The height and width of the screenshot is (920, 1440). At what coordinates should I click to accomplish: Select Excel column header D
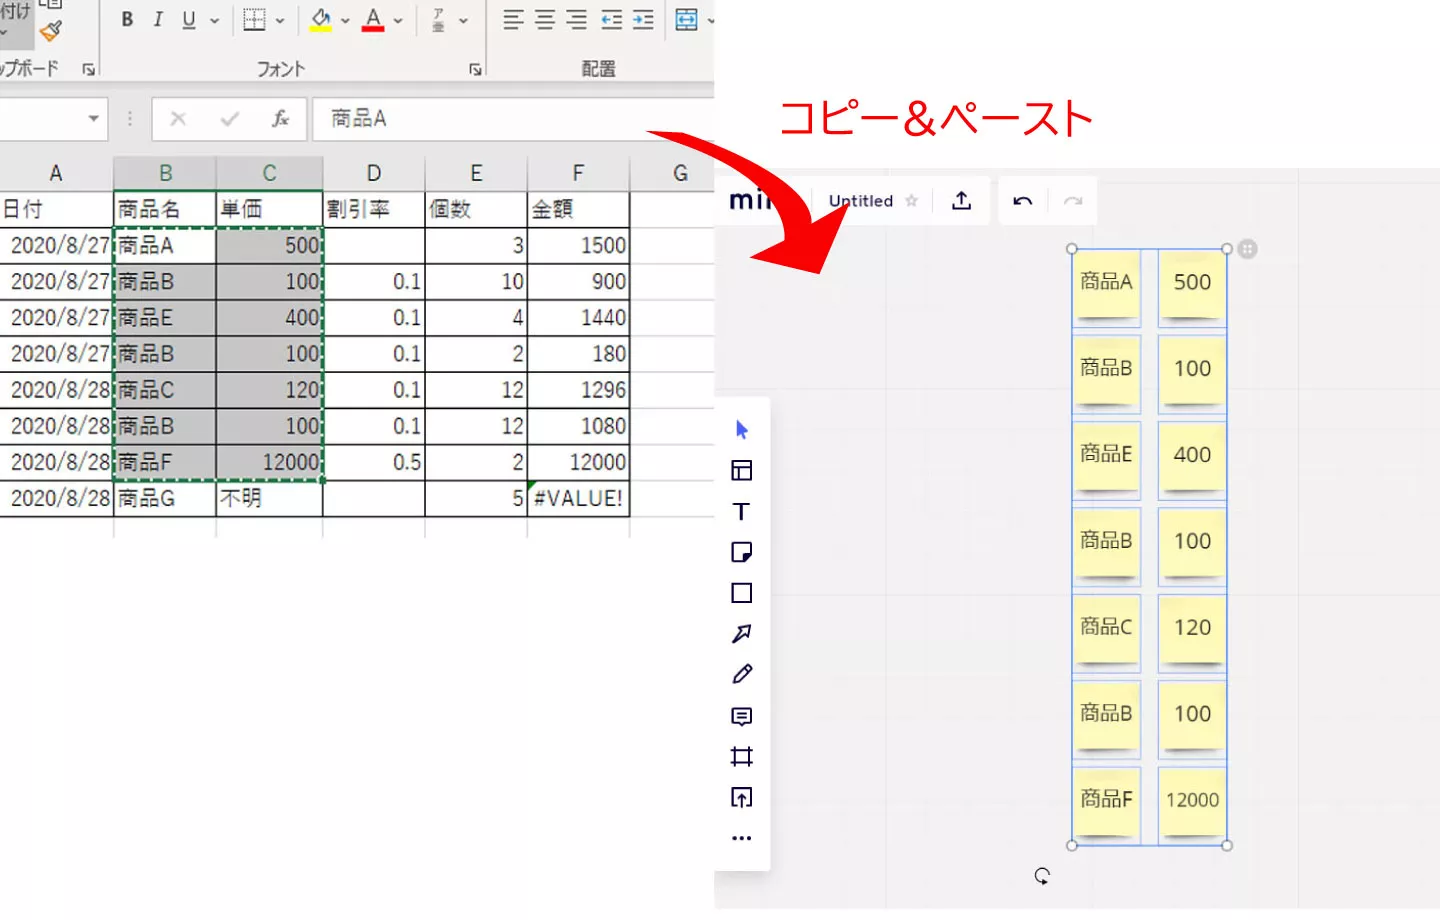point(374,173)
